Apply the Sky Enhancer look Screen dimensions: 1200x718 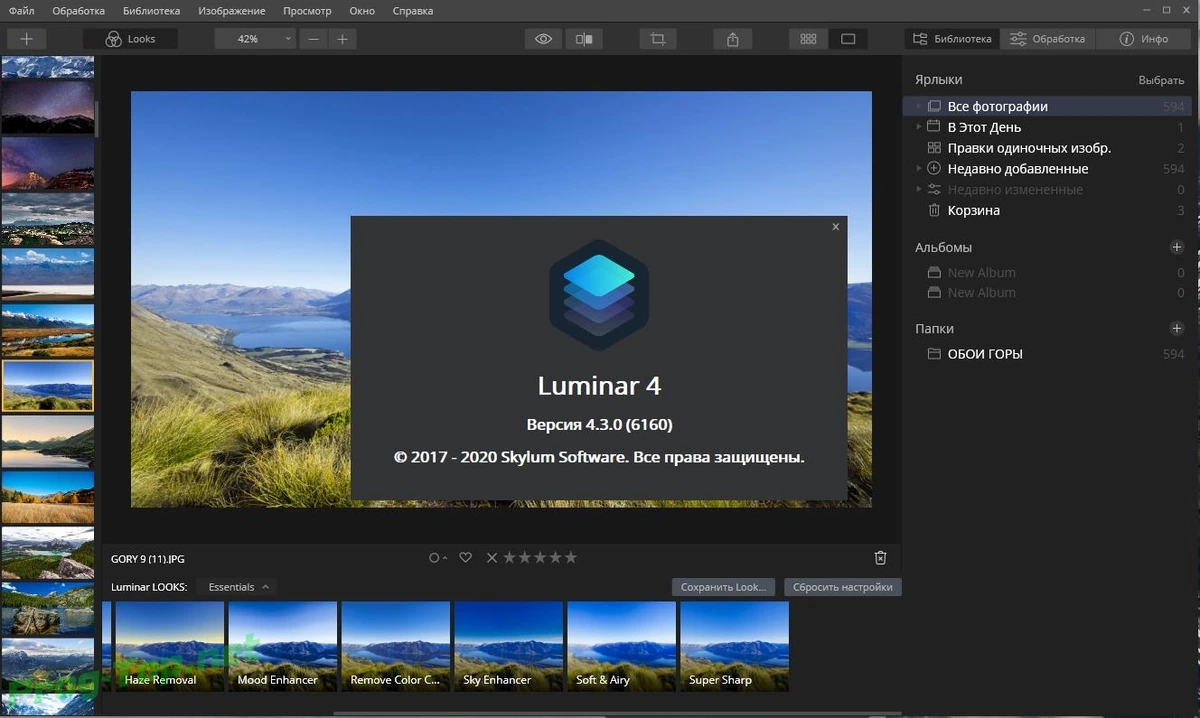point(508,646)
